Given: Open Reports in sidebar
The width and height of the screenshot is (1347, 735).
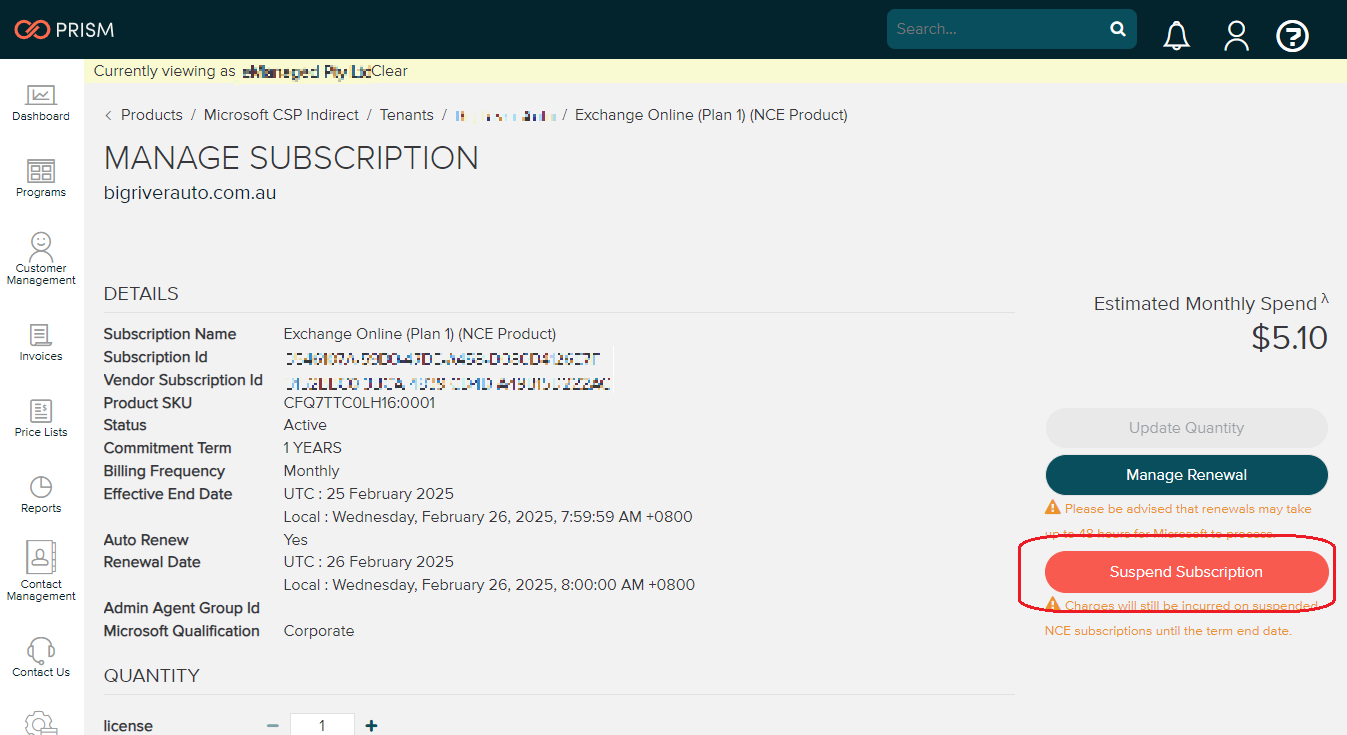Looking at the screenshot, I should point(41,495).
